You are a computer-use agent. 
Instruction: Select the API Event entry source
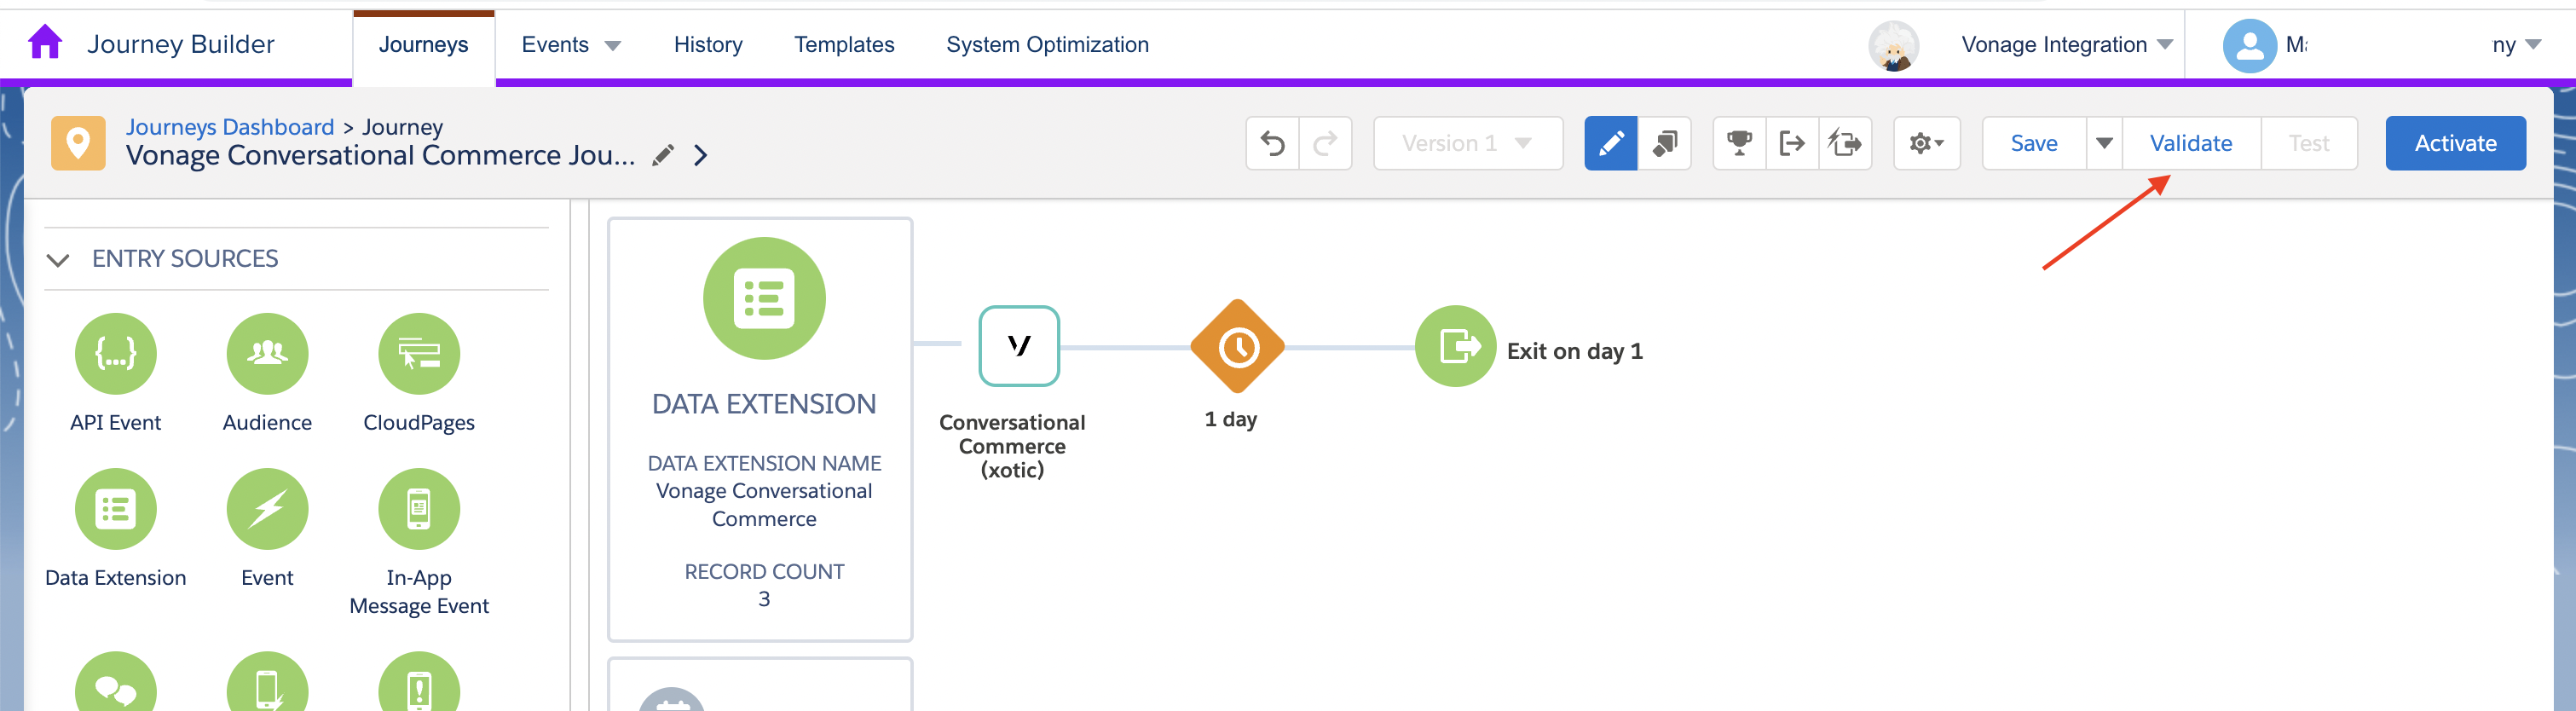coord(116,354)
